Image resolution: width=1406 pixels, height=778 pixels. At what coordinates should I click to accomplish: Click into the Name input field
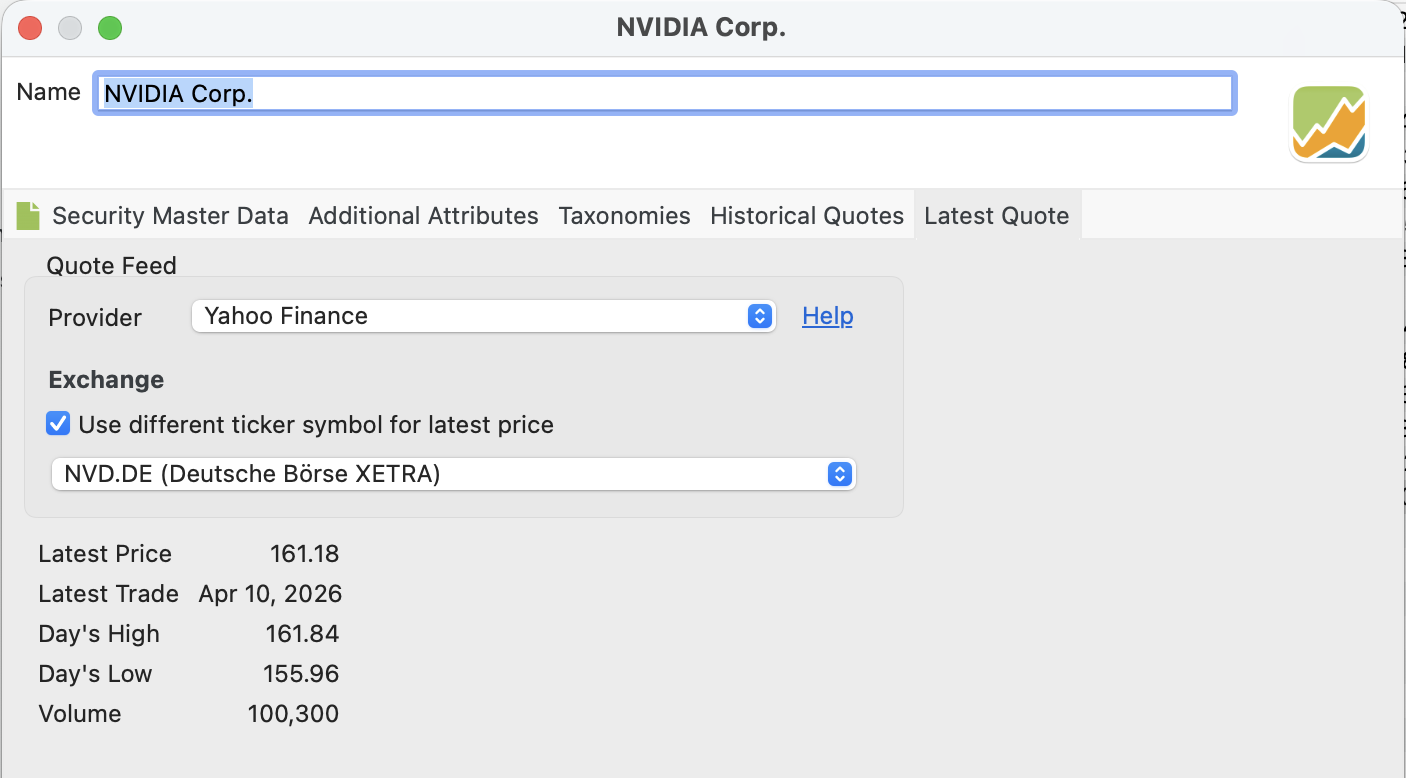coord(665,93)
